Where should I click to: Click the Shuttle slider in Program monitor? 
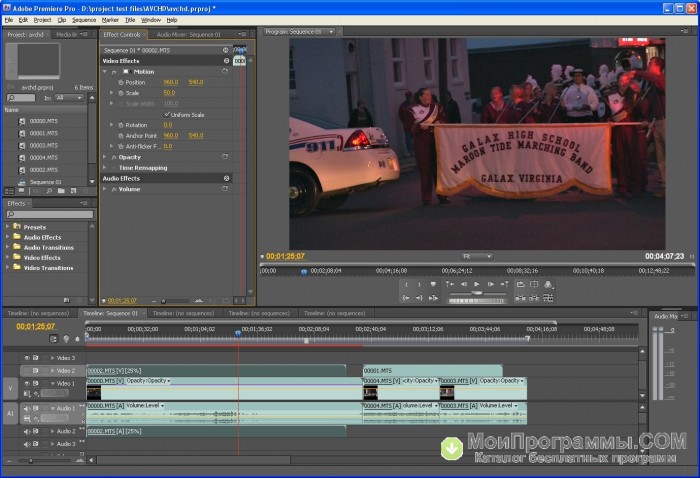coord(477,293)
